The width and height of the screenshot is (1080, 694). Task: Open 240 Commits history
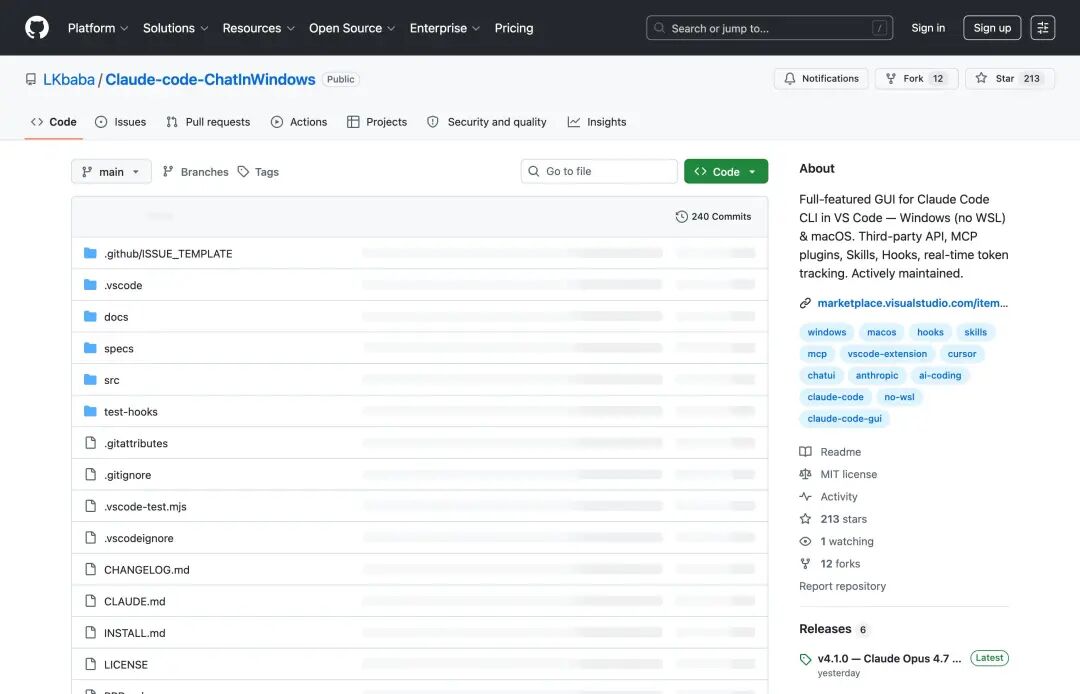pos(713,216)
